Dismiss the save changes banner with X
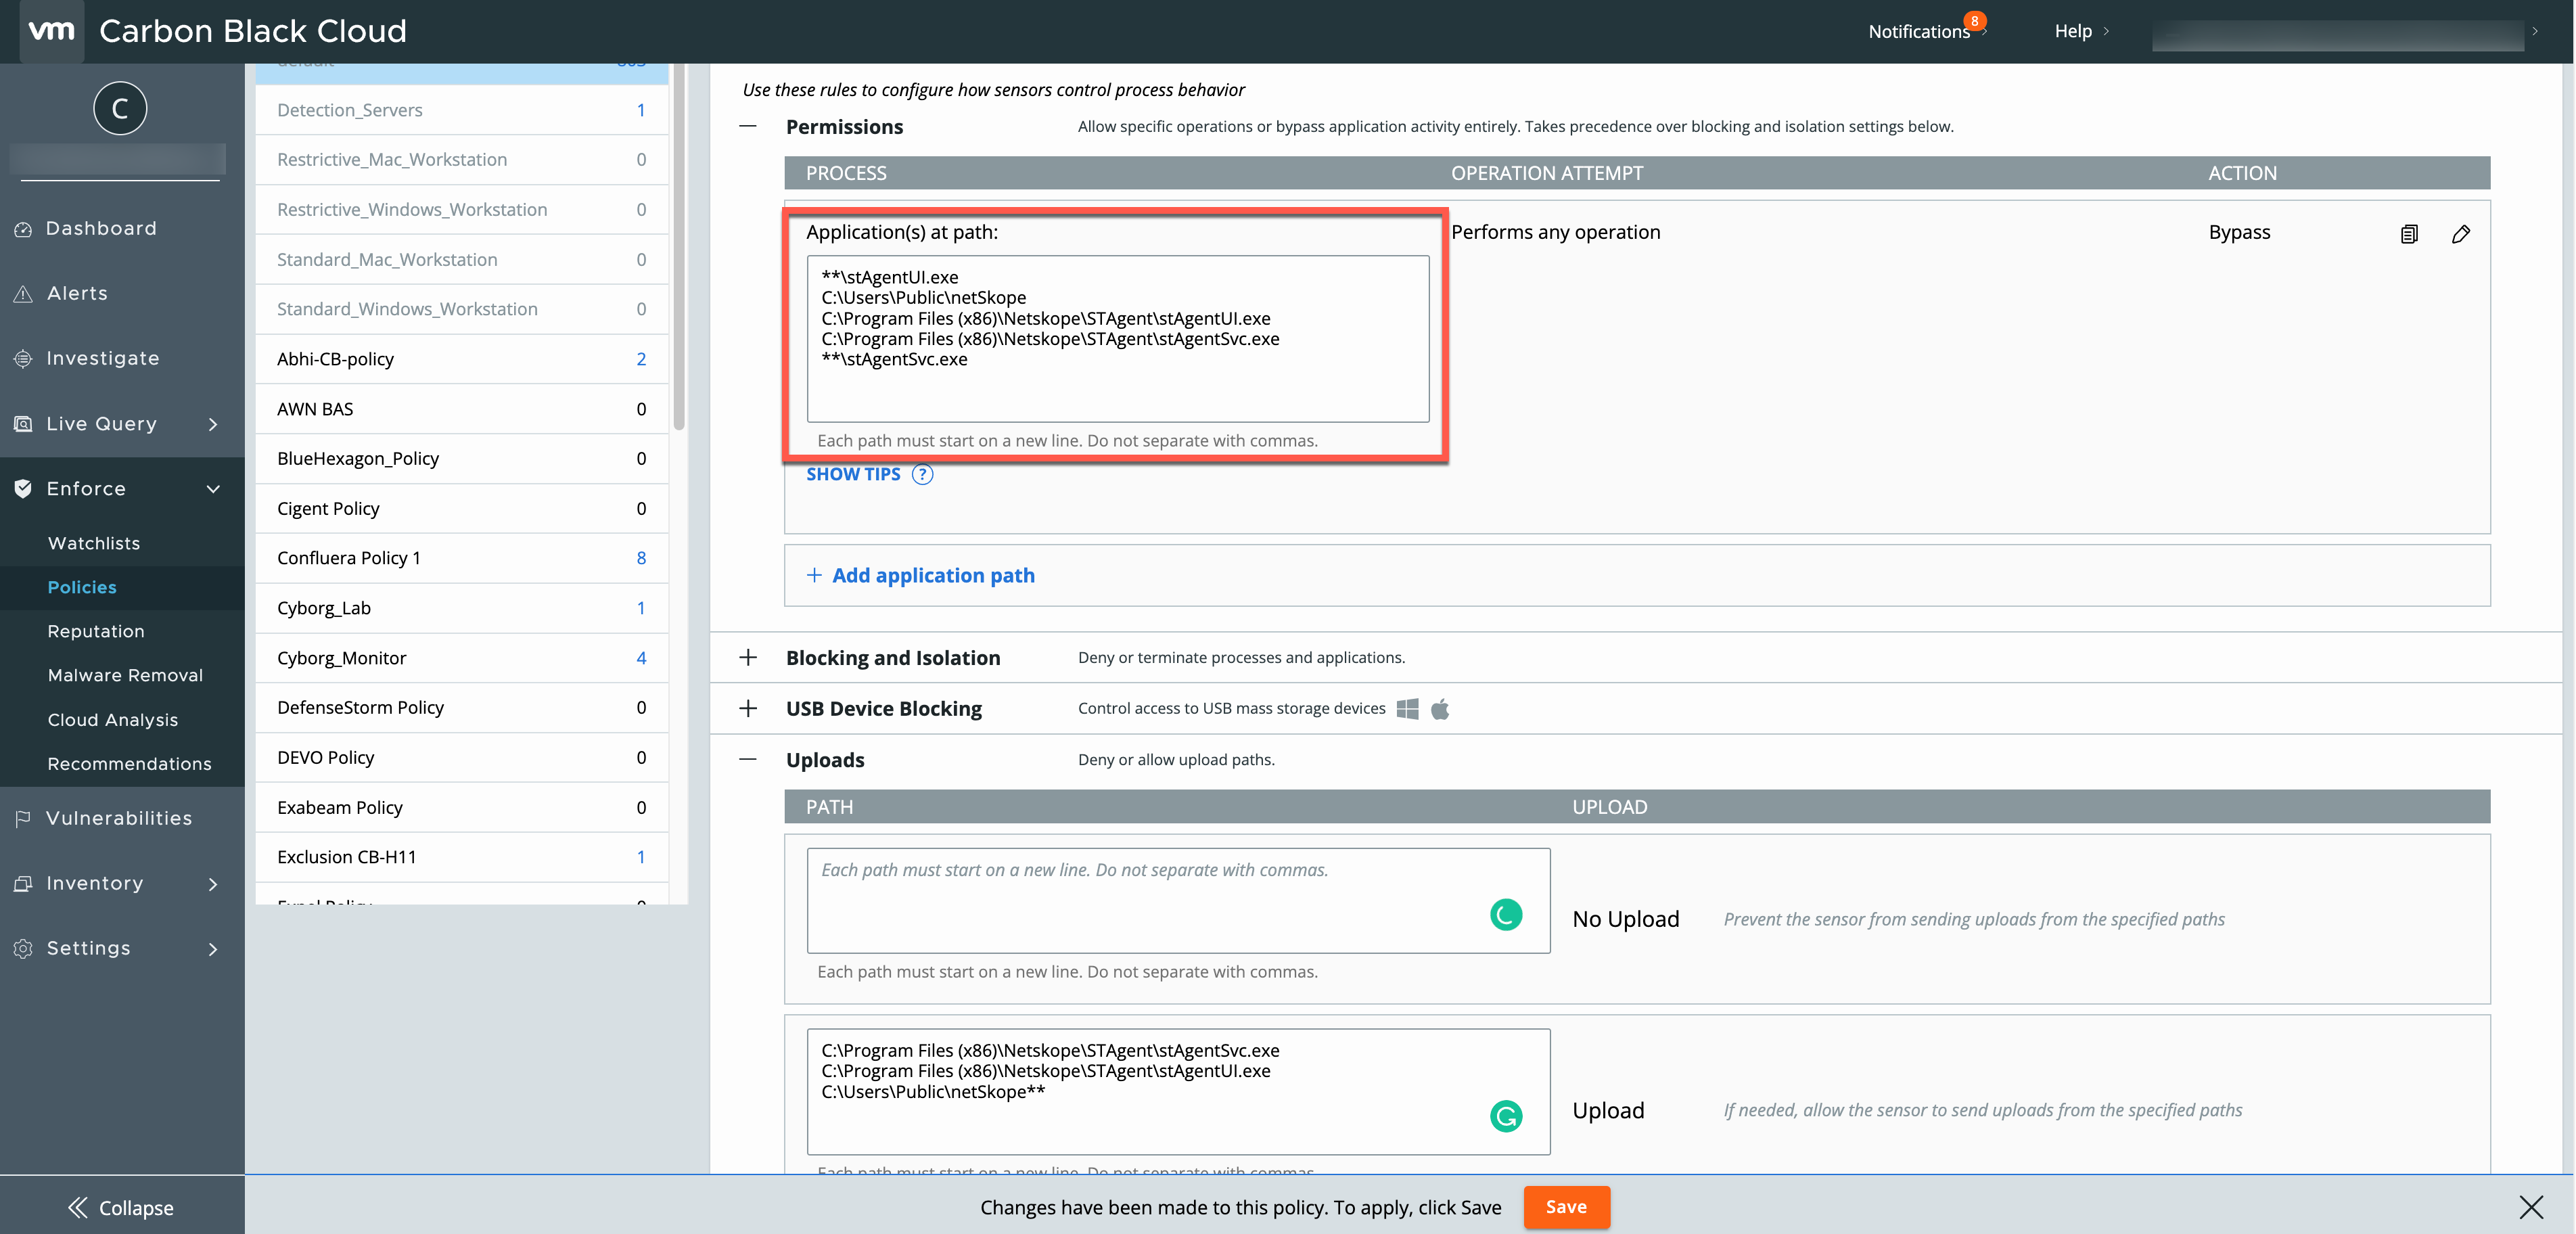2576x1234 pixels. [2531, 1207]
